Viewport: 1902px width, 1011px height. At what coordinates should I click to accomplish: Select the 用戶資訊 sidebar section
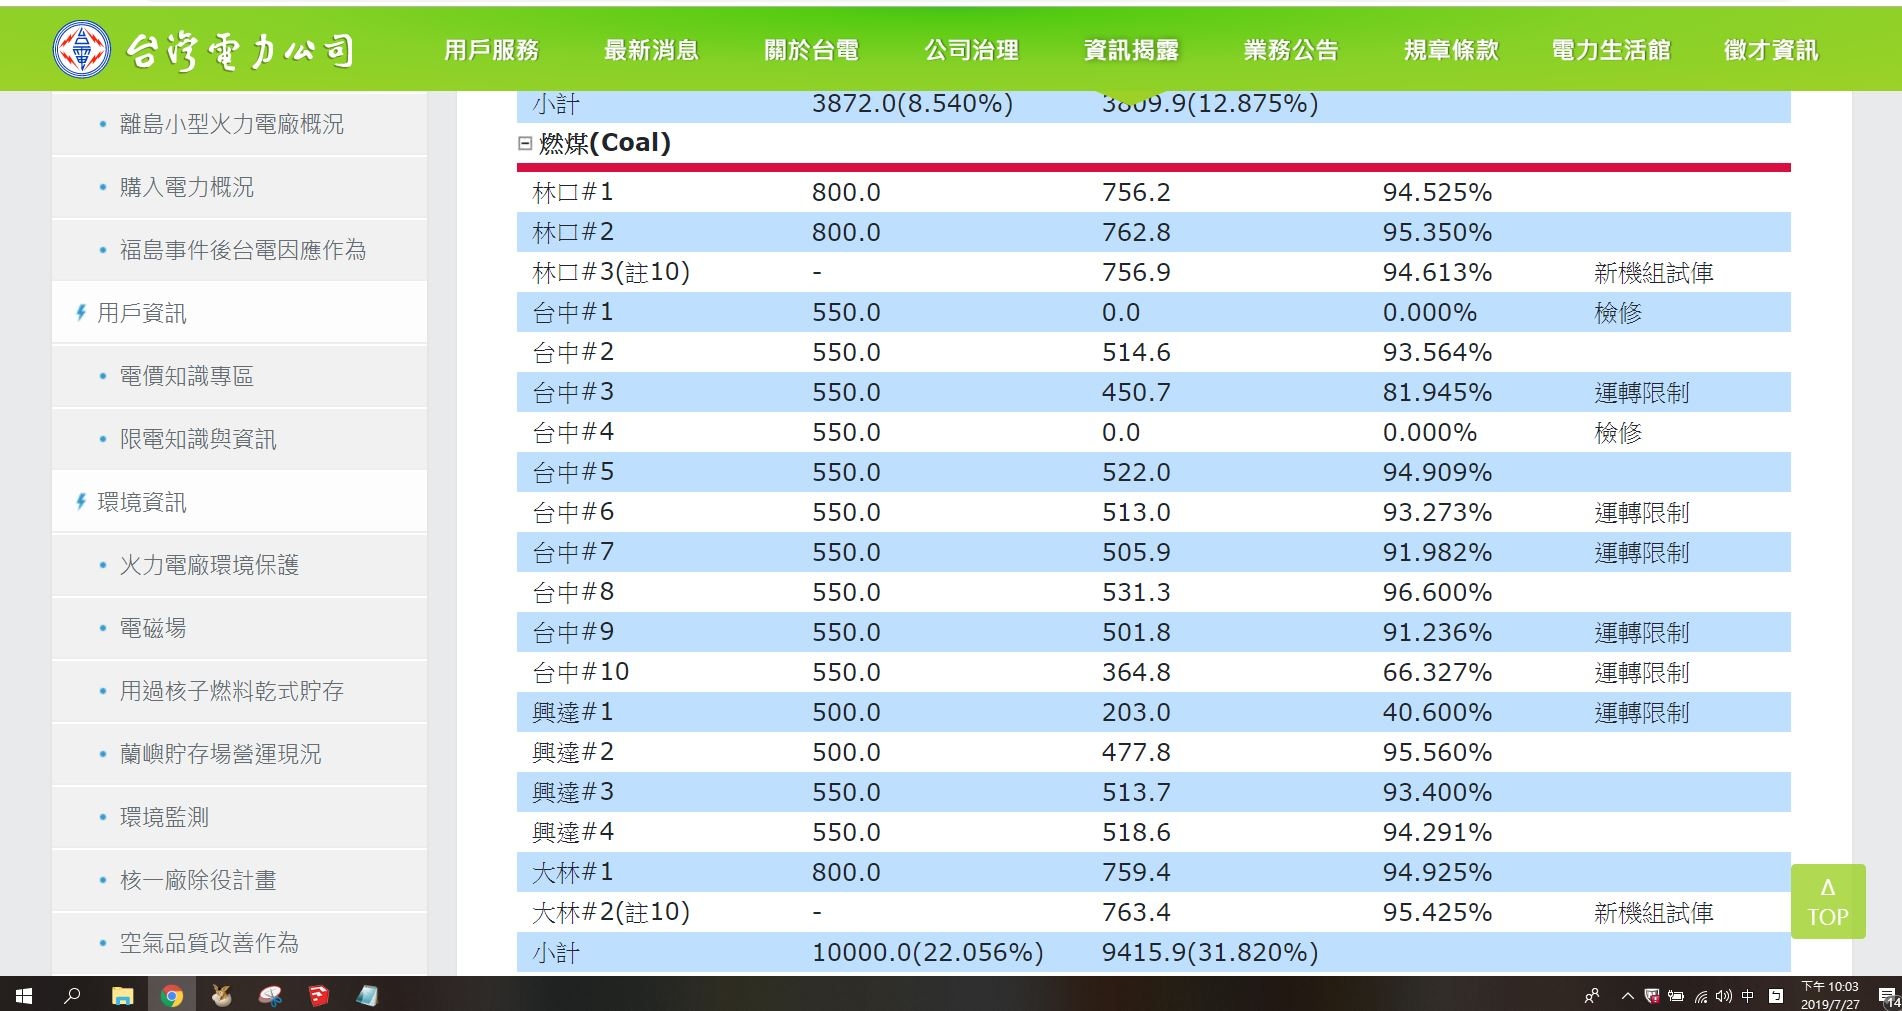click(x=141, y=313)
